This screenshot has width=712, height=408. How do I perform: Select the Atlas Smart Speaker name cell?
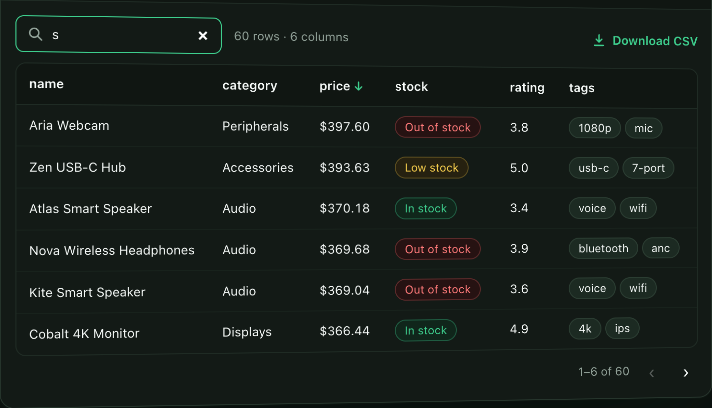90,209
